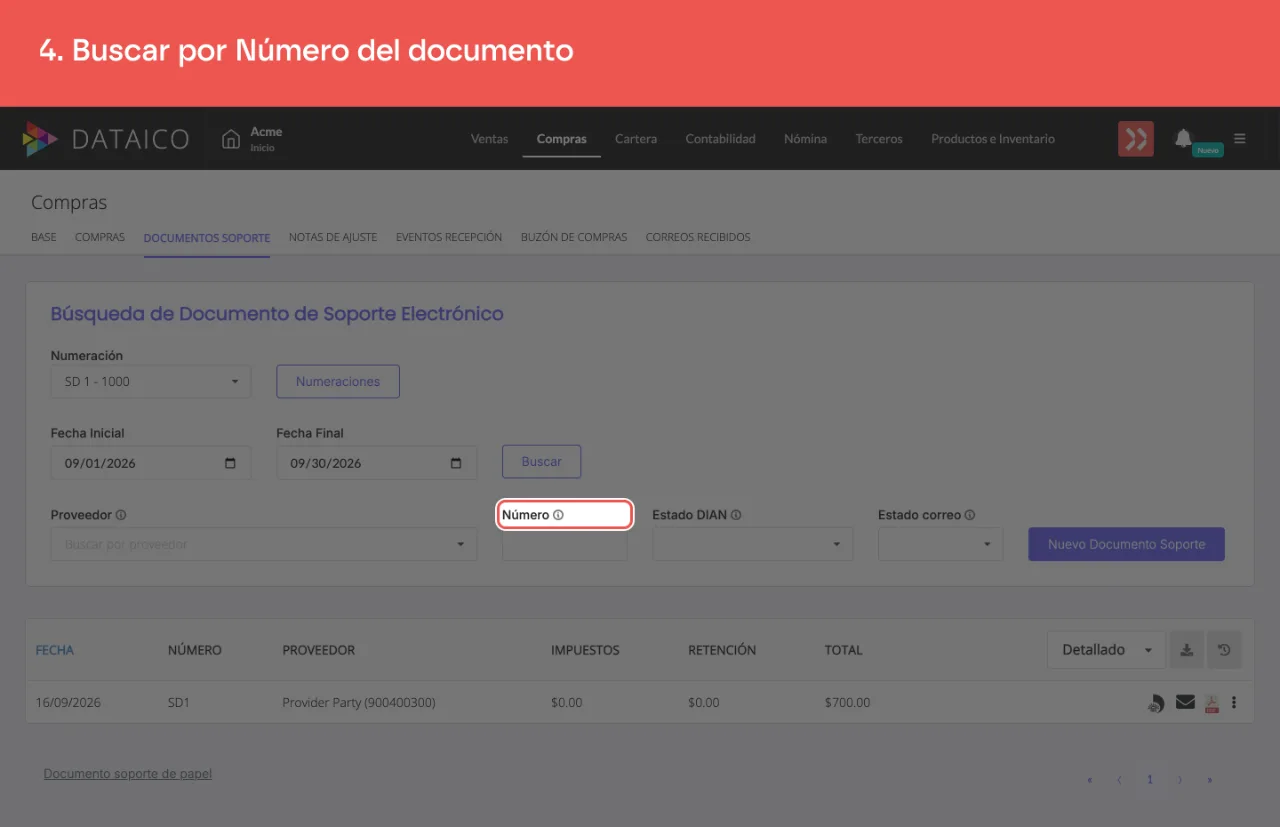Expand the Estado DIAN dropdown
The height and width of the screenshot is (827, 1280).
point(753,544)
